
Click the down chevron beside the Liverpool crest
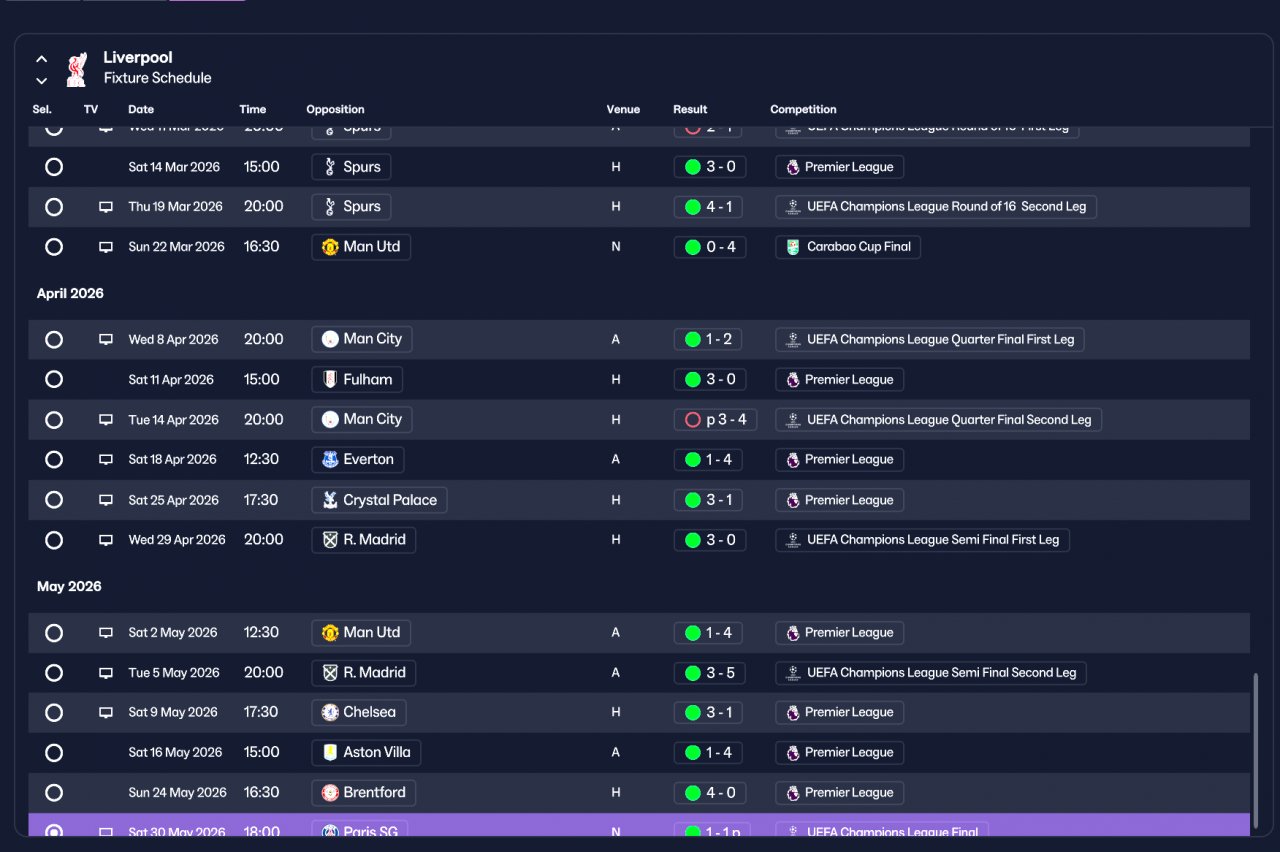click(x=42, y=80)
